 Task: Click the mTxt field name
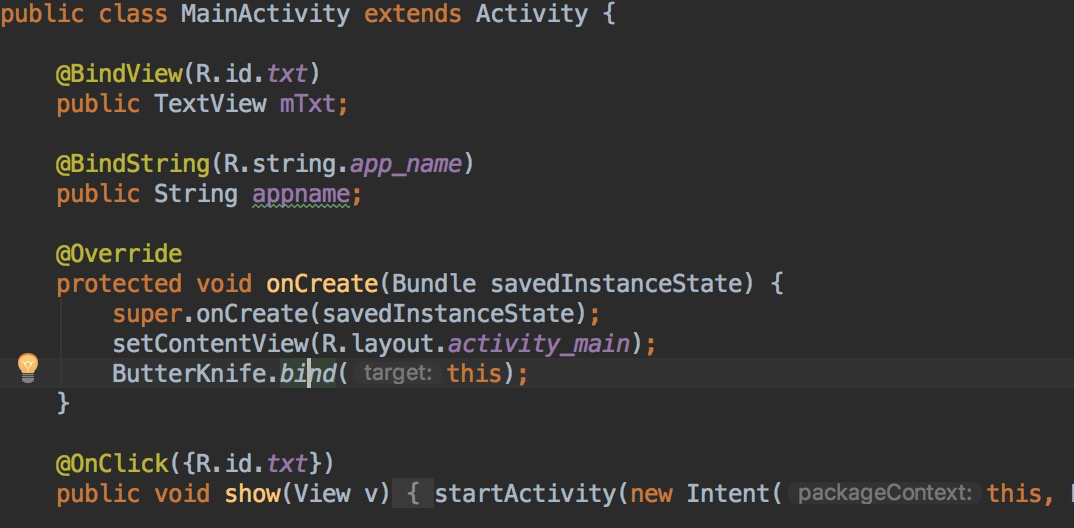(x=307, y=103)
